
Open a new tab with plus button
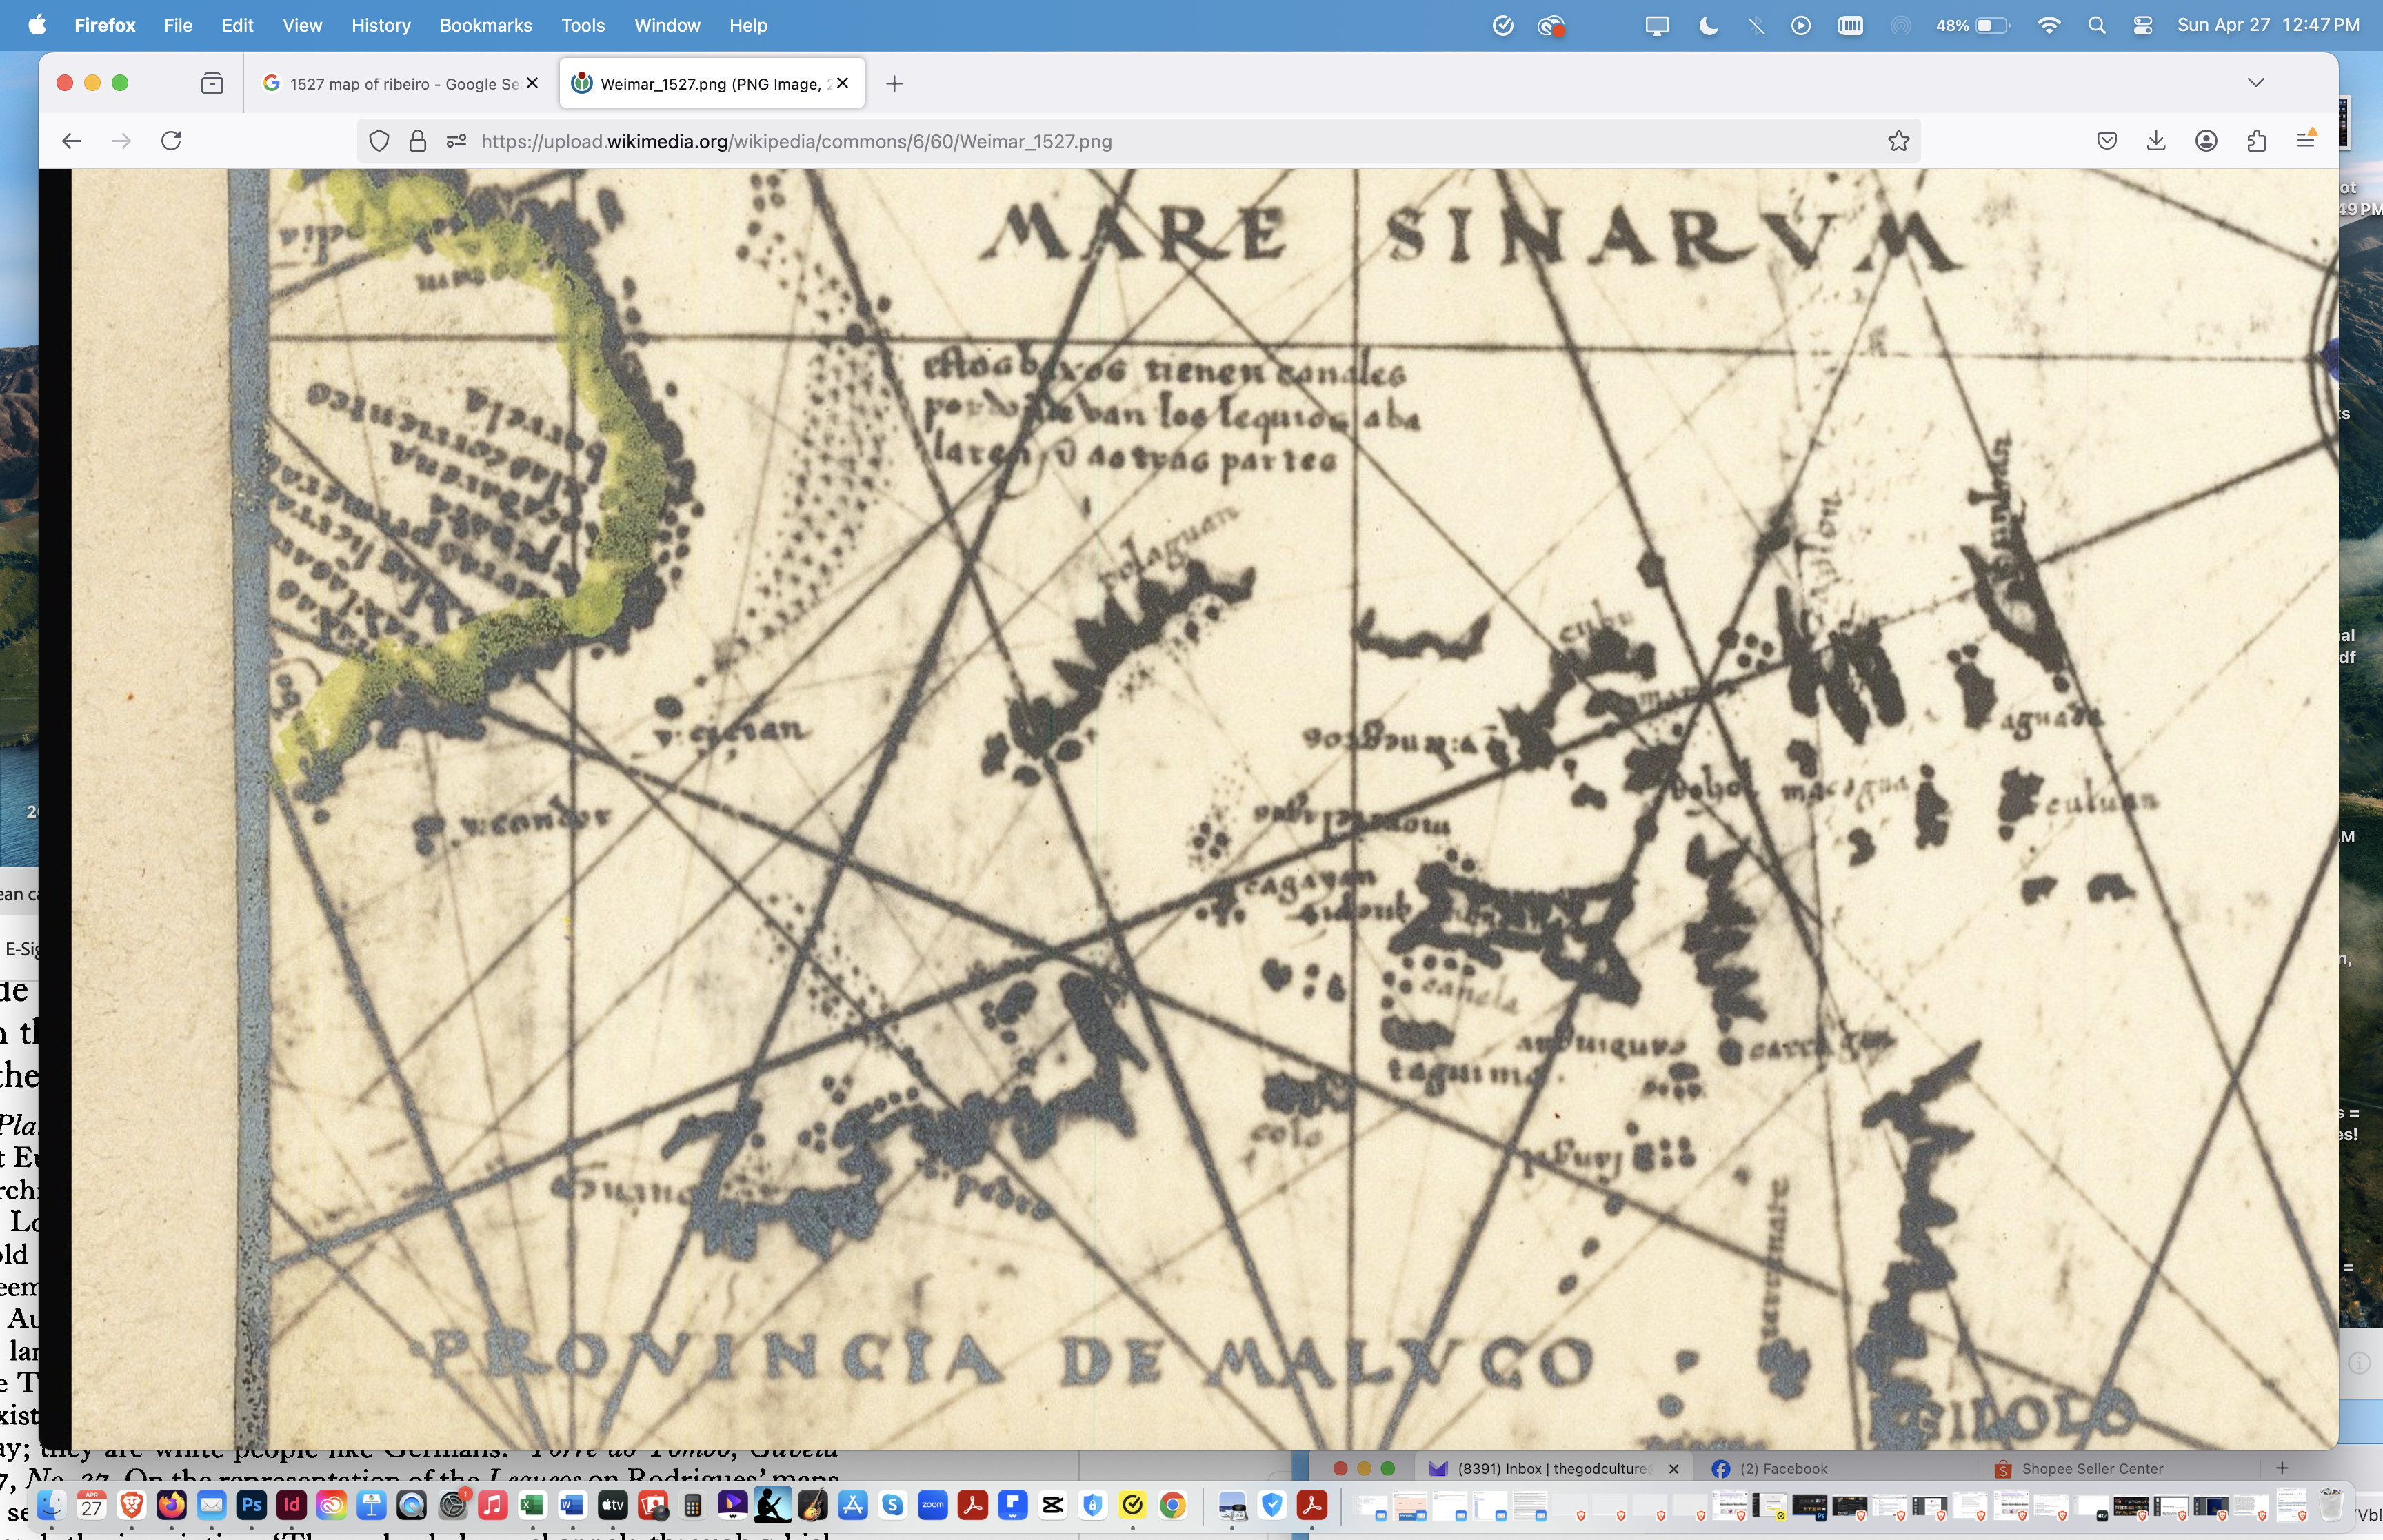(x=894, y=84)
